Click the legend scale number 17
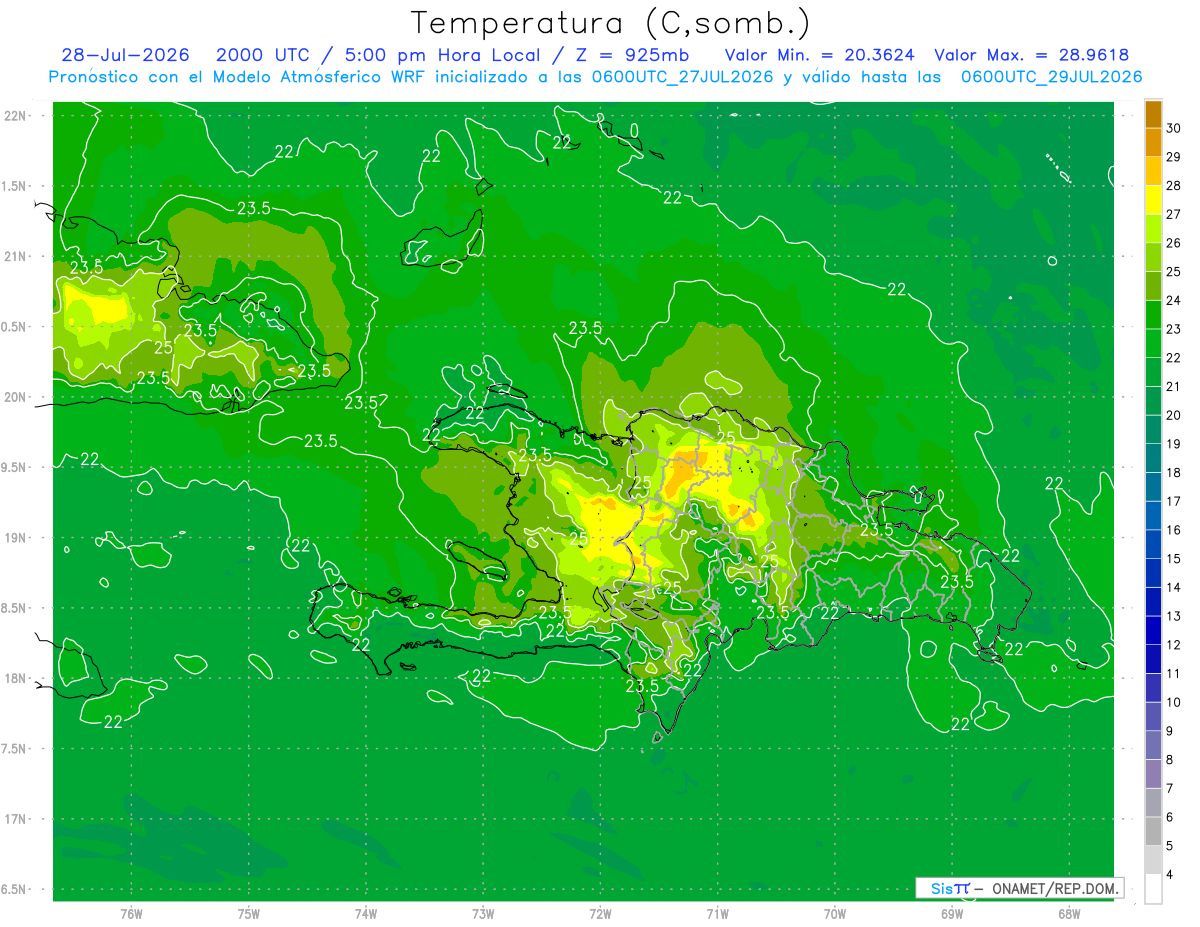 pyautogui.click(x=1174, y=501)
